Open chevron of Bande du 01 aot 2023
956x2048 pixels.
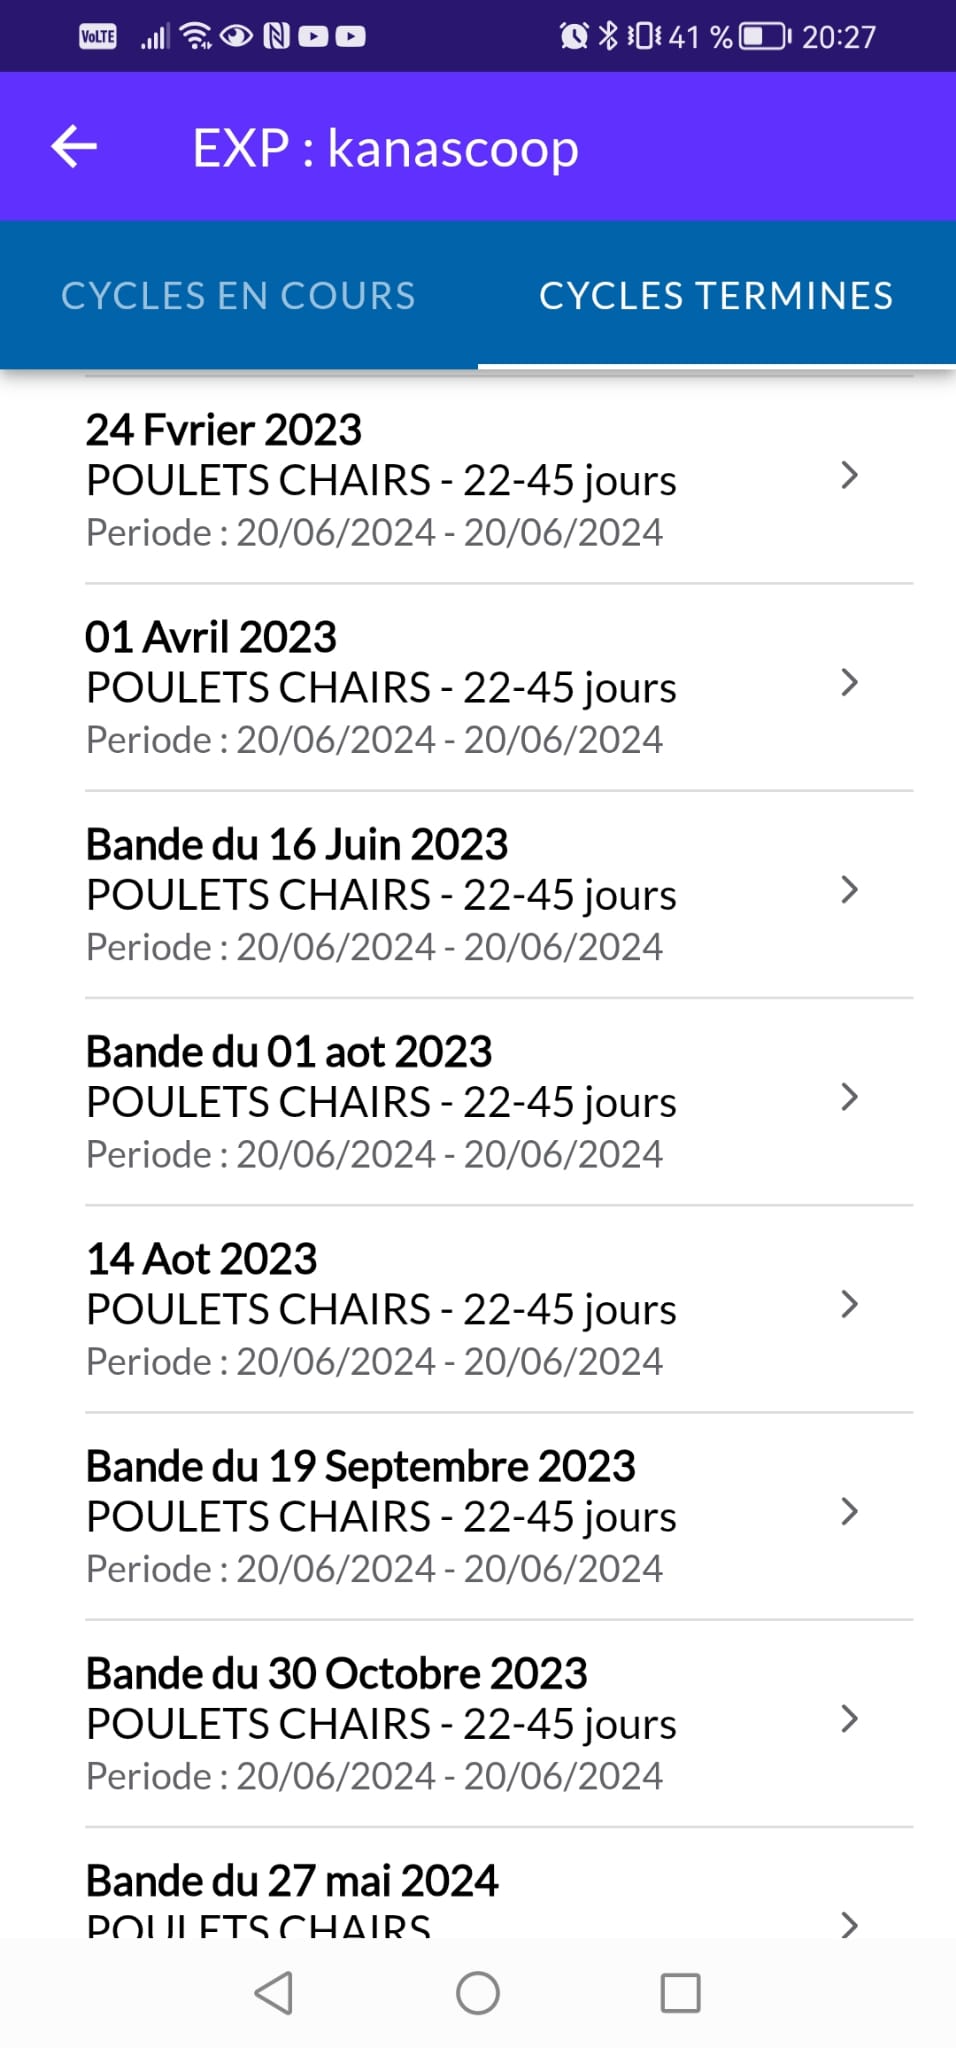849,1097
